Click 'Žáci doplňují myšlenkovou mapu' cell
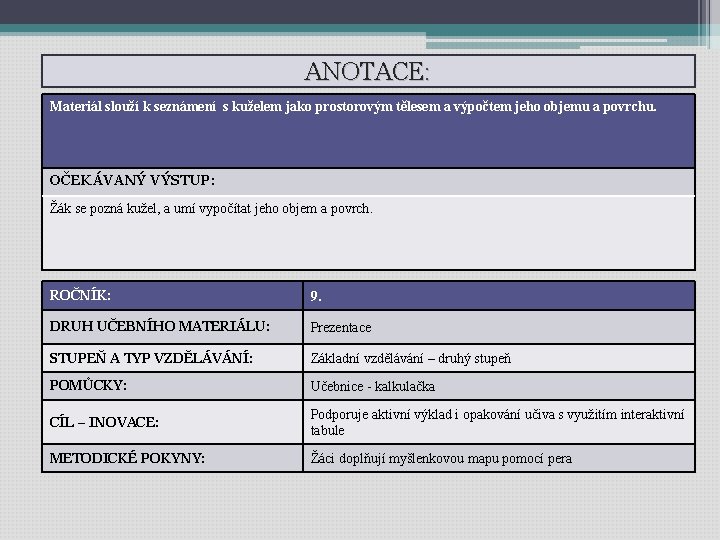 coord(499,458)
